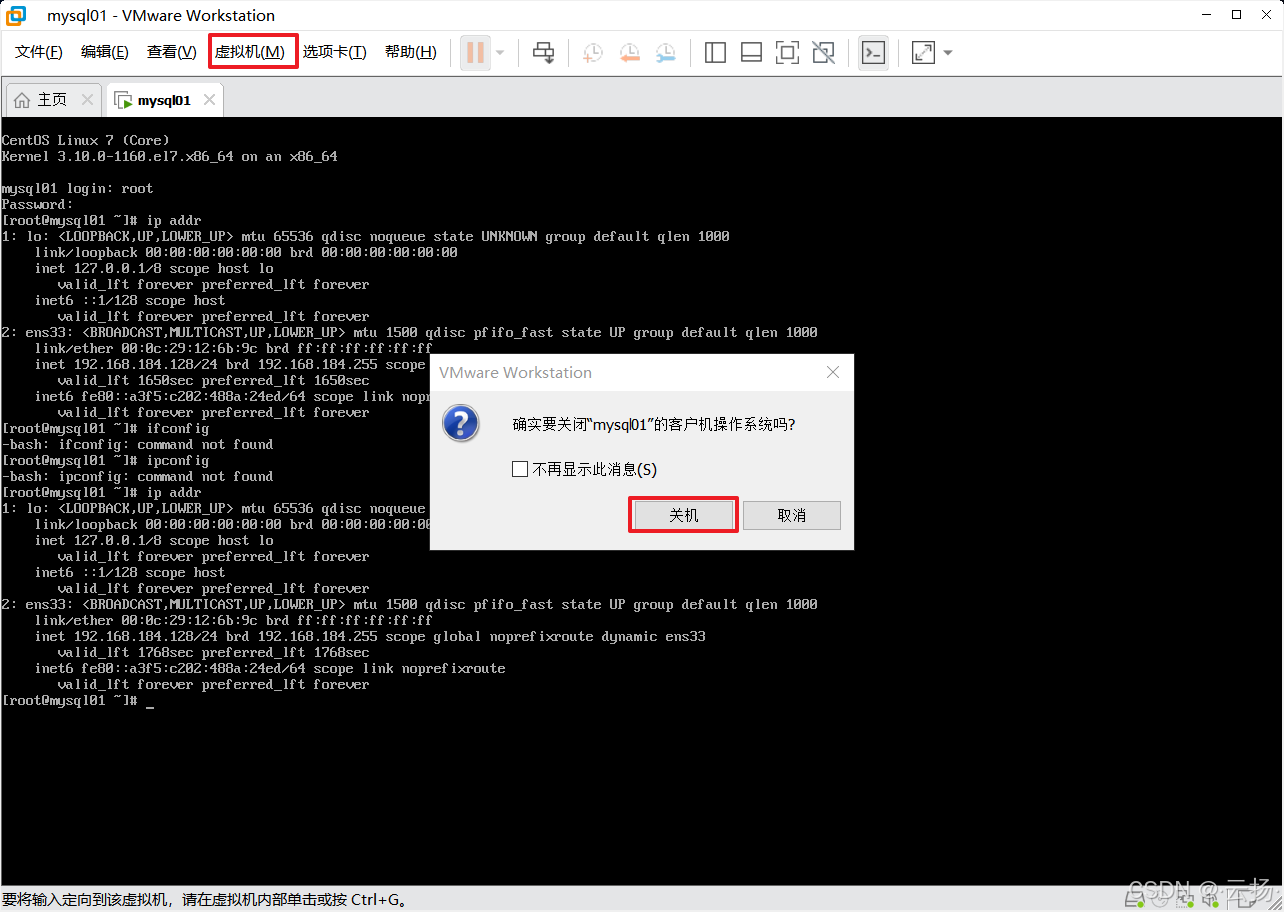This screenshot has width=1284, height=912.
Task: Expand the power options dropdown arrow
Action: click(x=500, y=52)
